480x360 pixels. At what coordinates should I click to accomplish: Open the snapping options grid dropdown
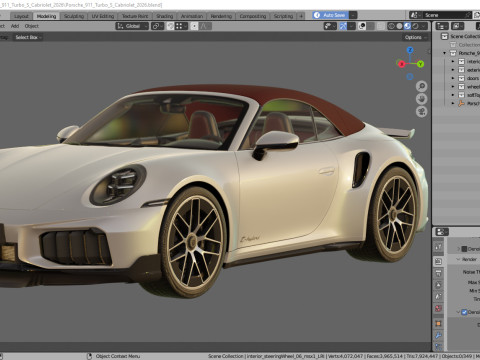181,26
